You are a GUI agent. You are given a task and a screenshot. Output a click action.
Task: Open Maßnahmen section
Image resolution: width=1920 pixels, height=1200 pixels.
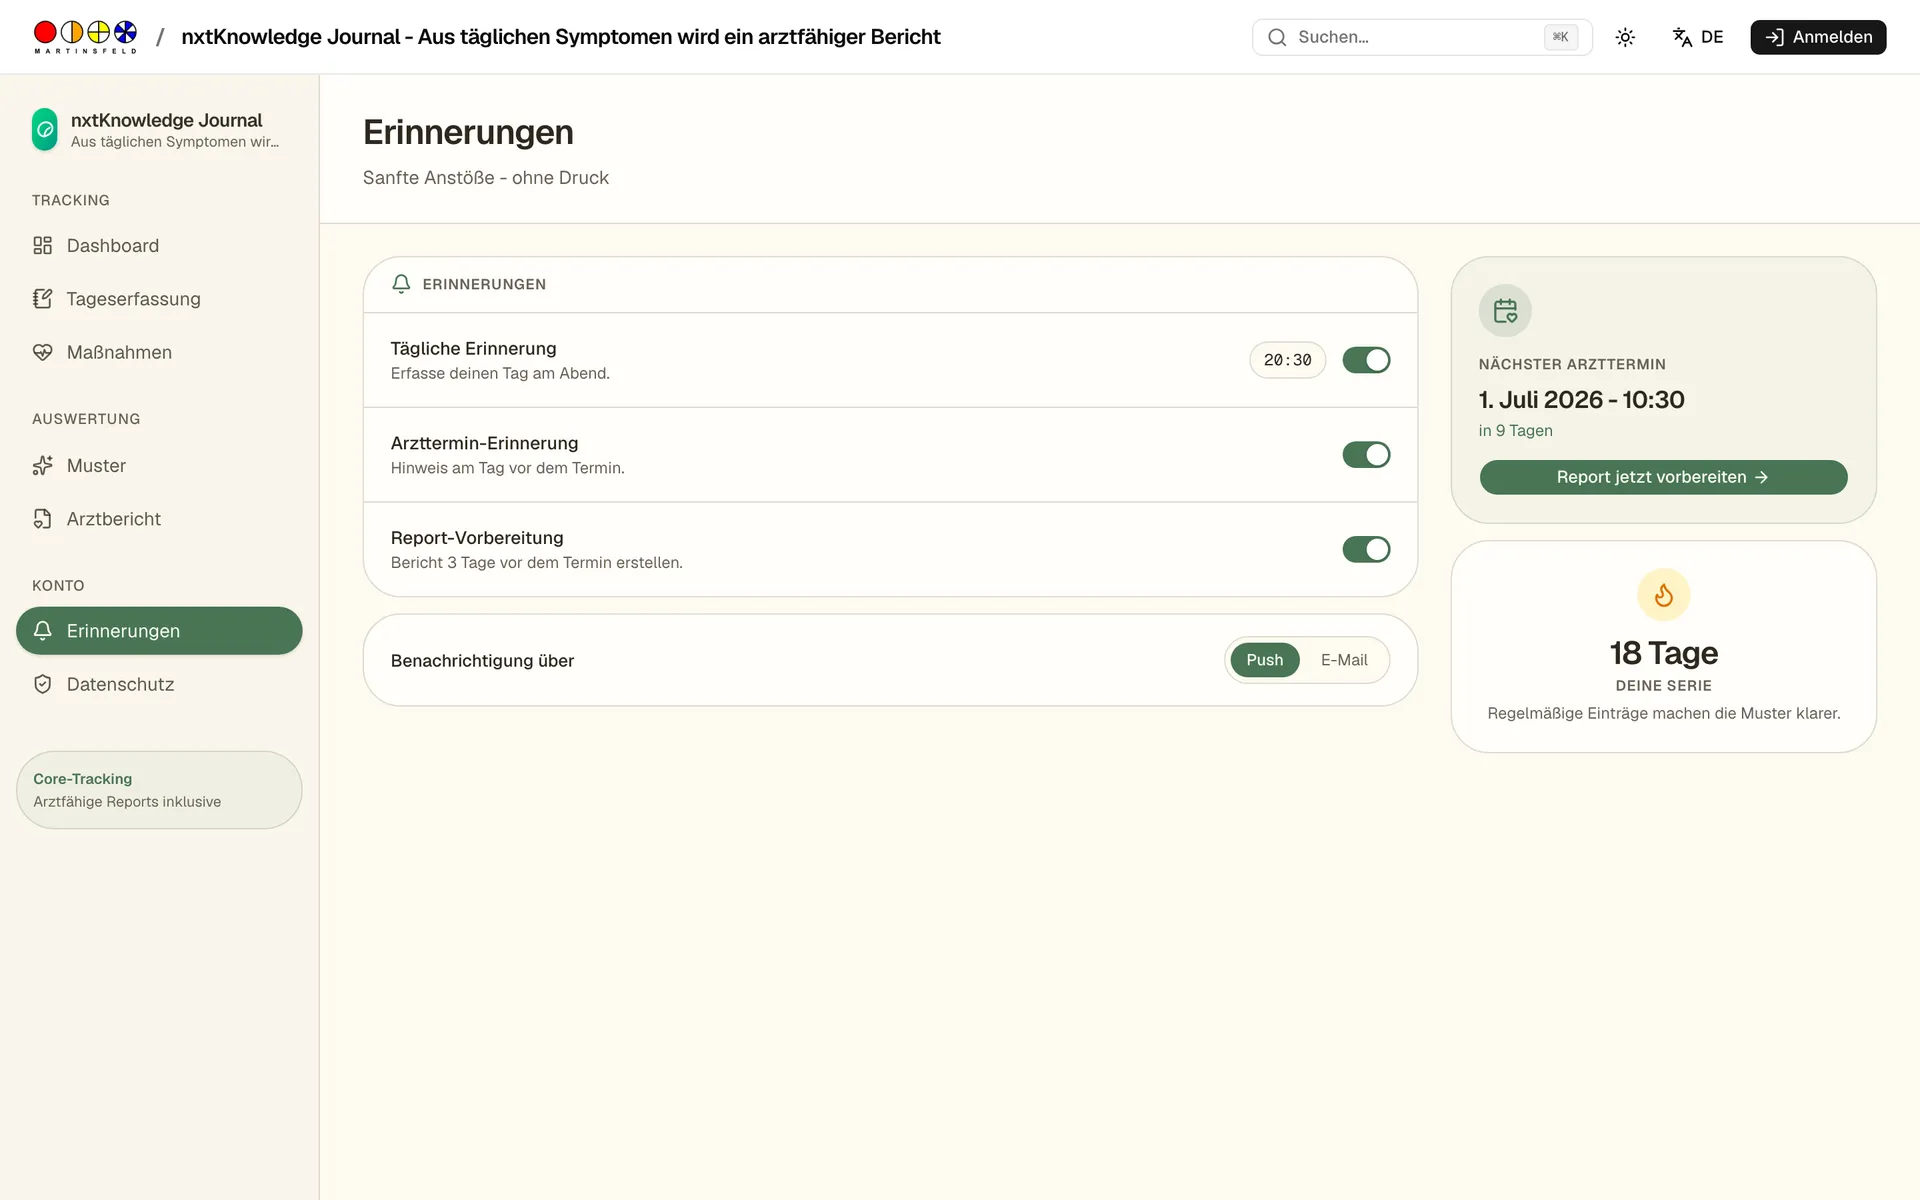(159, 352)
